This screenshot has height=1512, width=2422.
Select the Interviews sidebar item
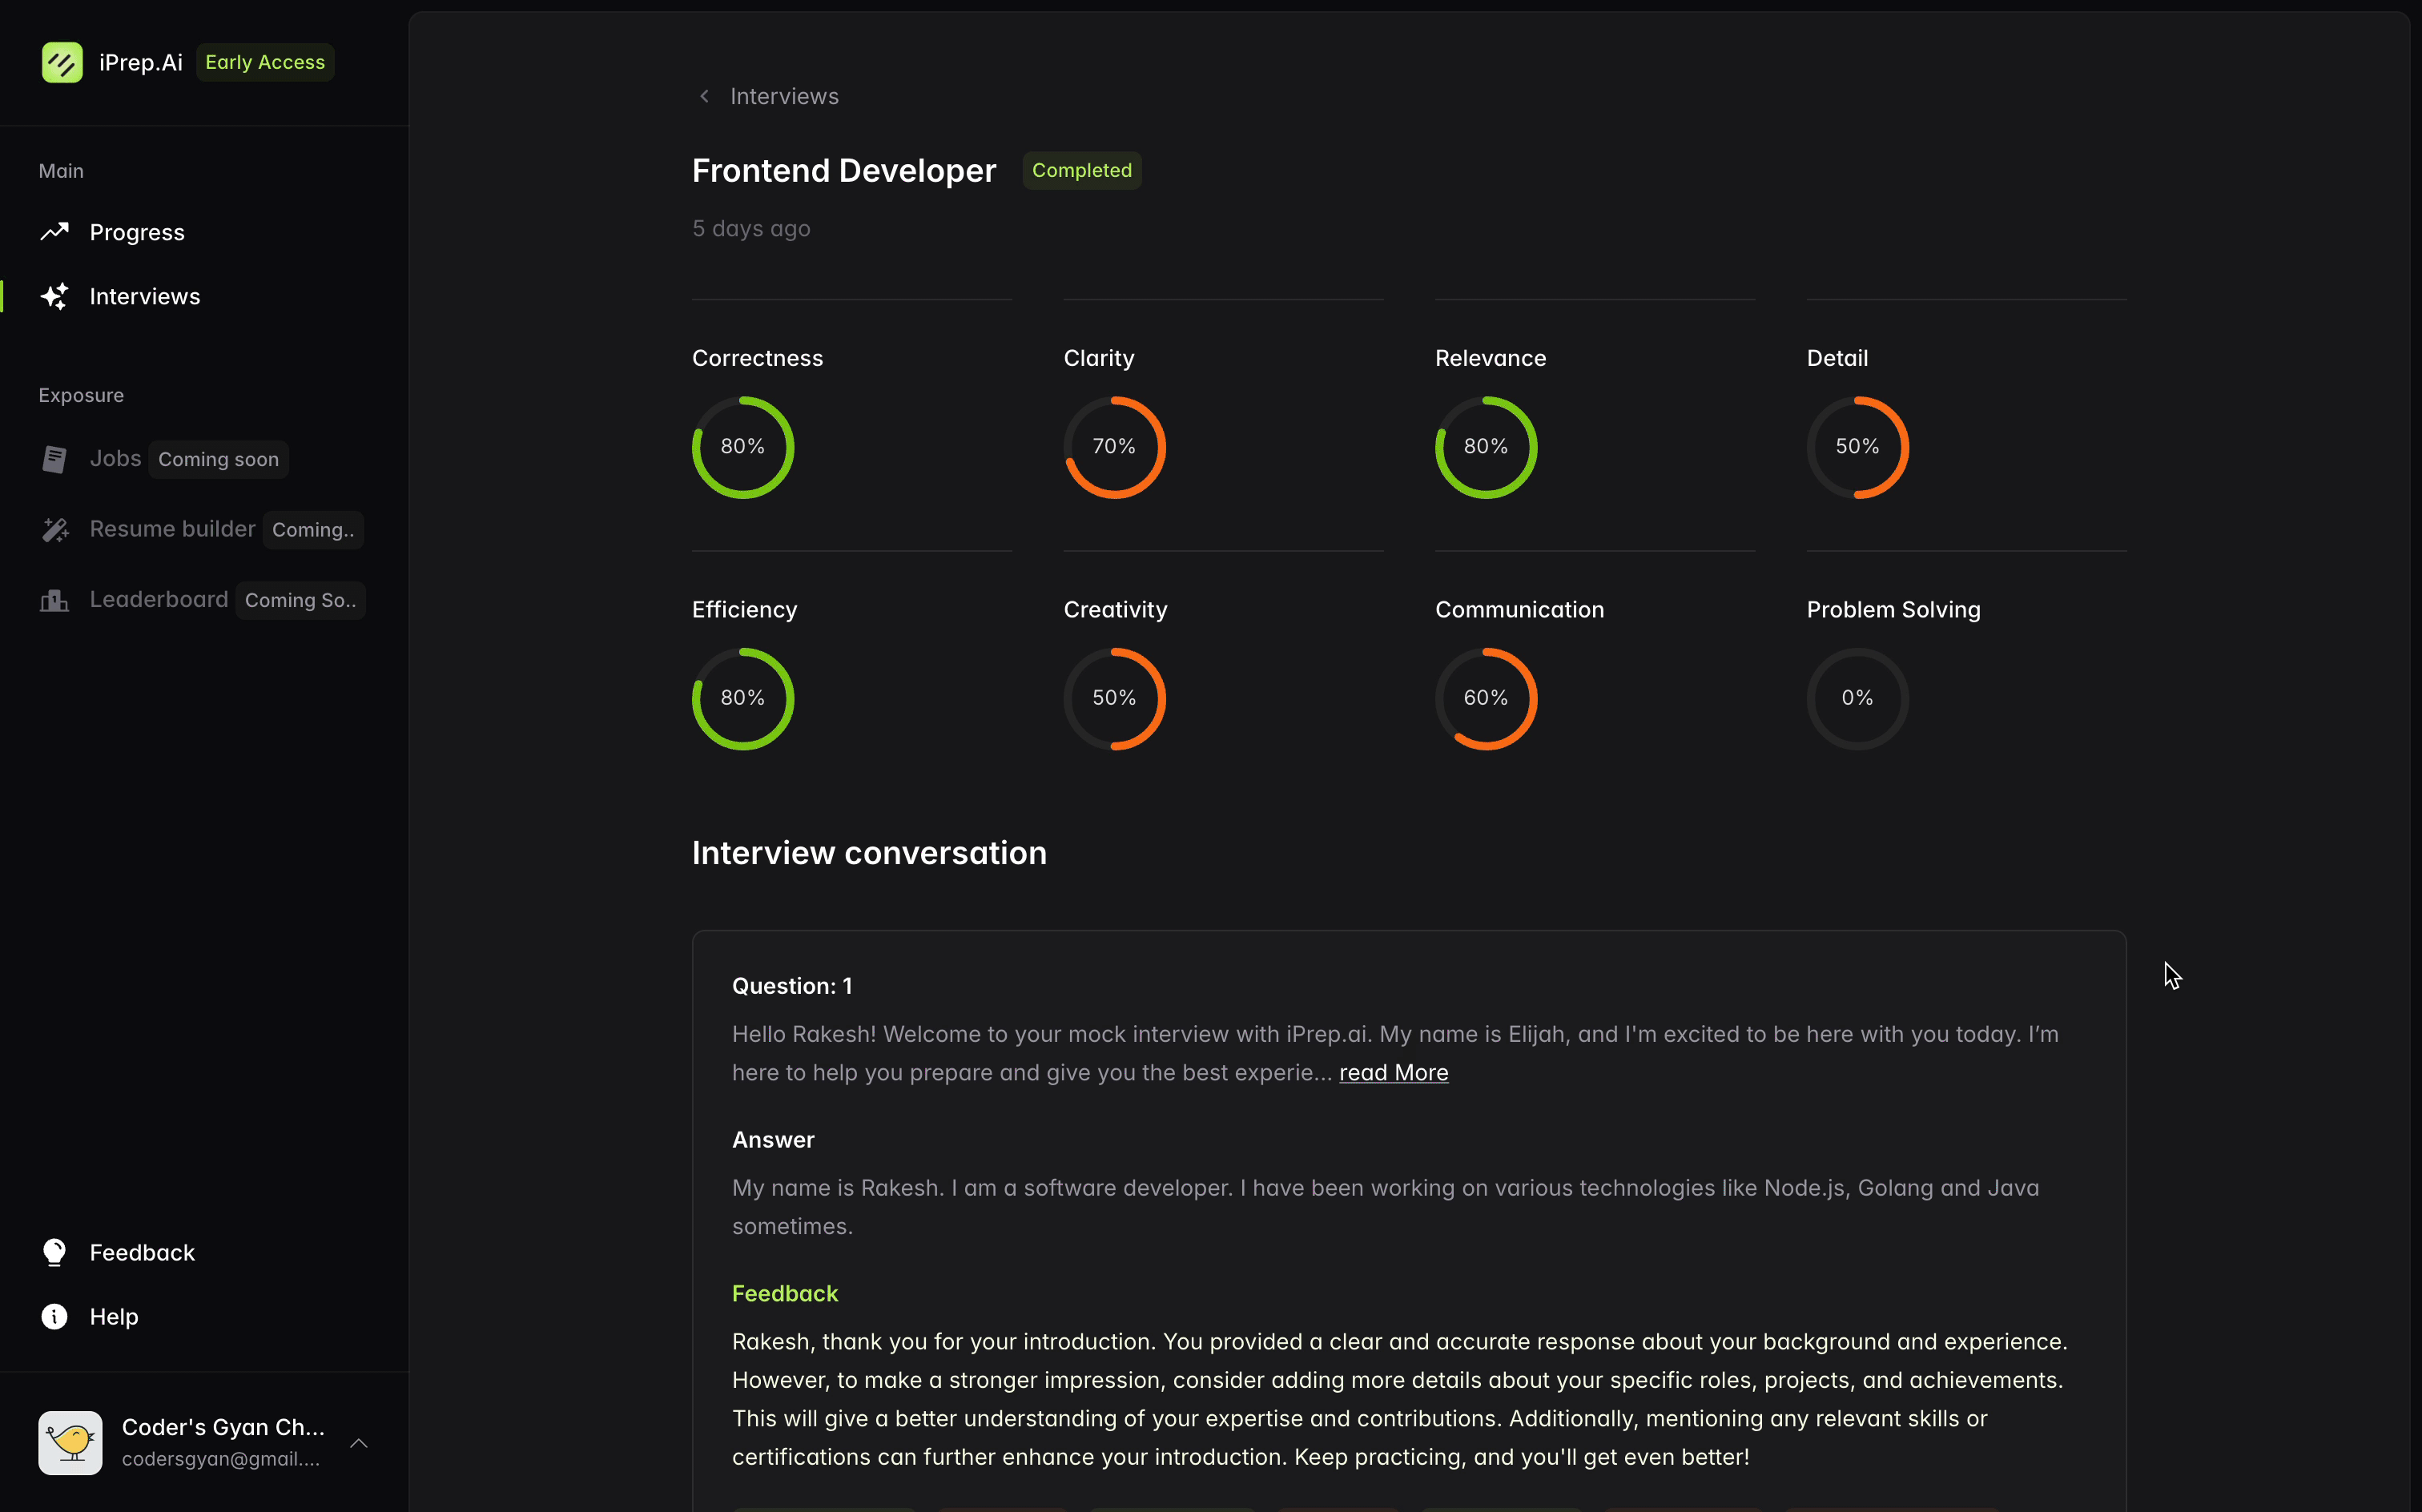pos(145,296)
